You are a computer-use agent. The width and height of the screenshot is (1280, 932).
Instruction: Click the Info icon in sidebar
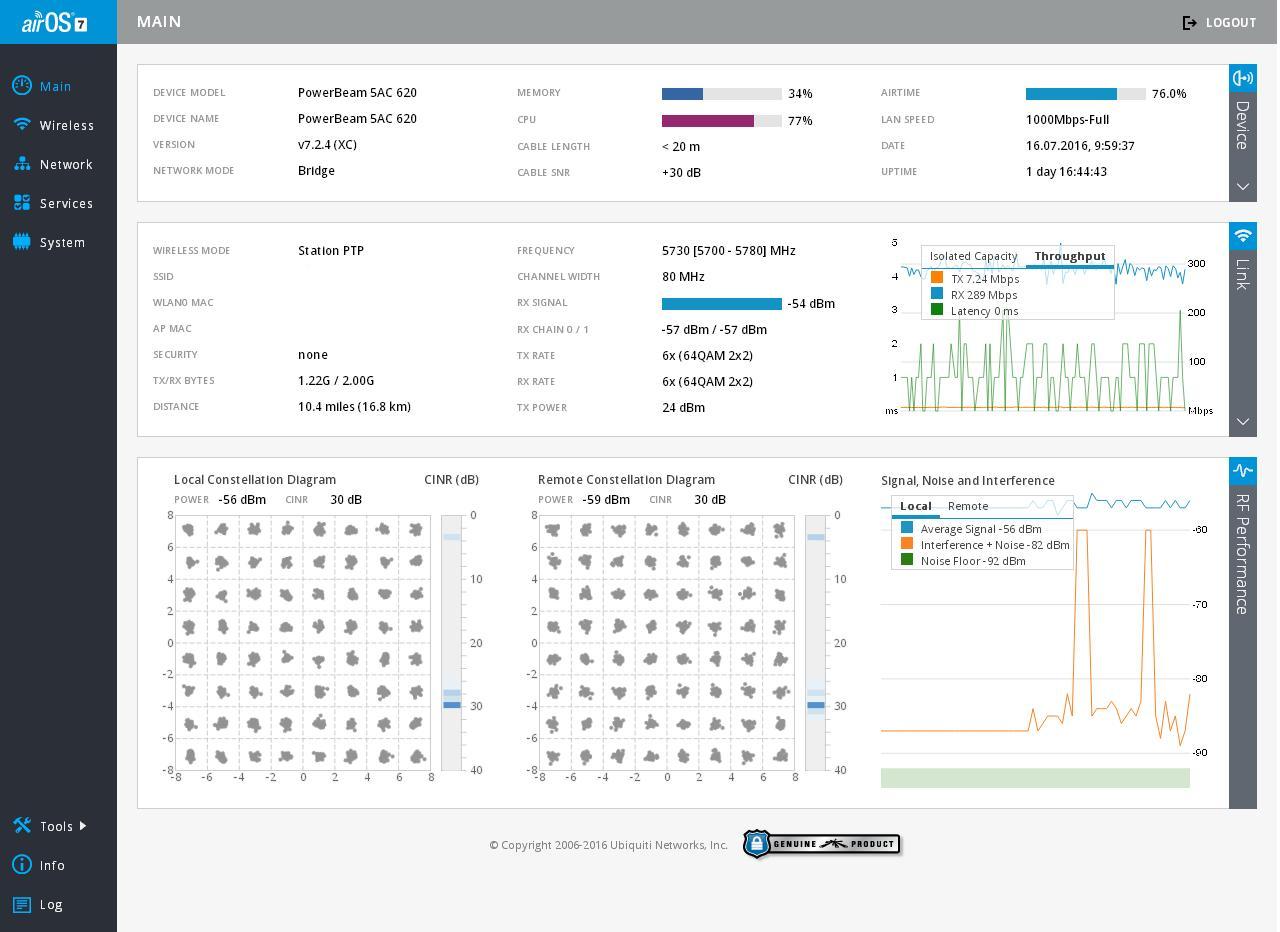[x=22, y=865]
